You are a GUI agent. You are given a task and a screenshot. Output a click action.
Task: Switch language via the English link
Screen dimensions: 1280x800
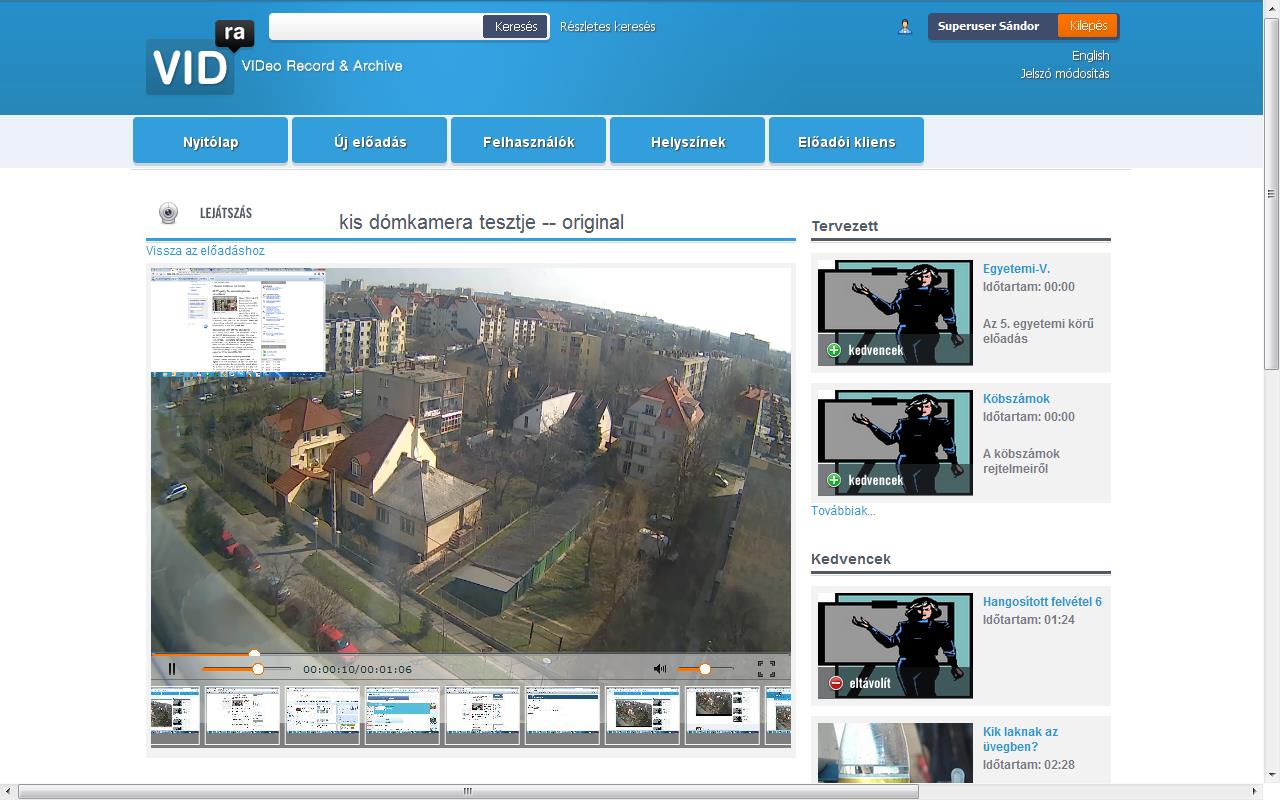1090,56
